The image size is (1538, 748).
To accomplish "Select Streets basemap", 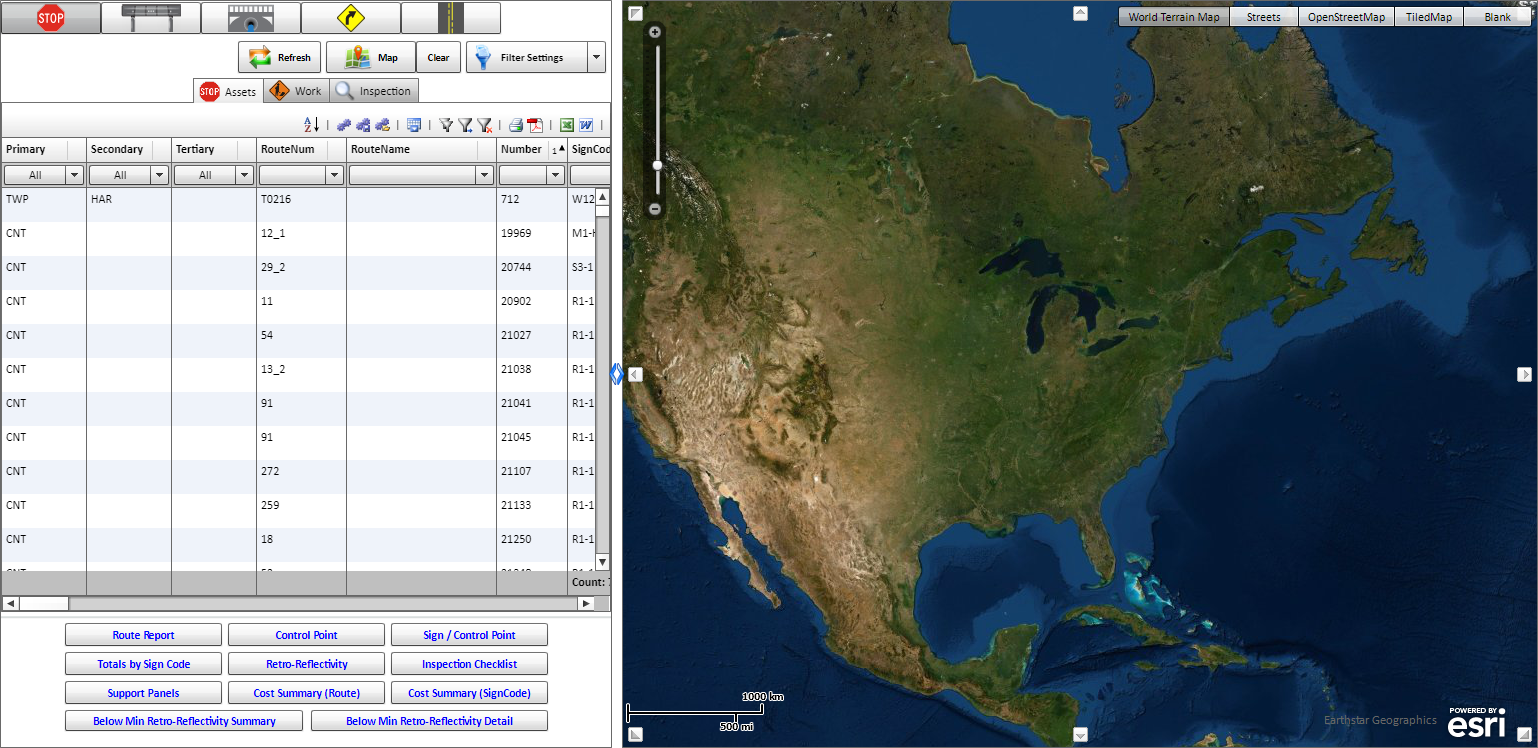I will pos(1263,17).
